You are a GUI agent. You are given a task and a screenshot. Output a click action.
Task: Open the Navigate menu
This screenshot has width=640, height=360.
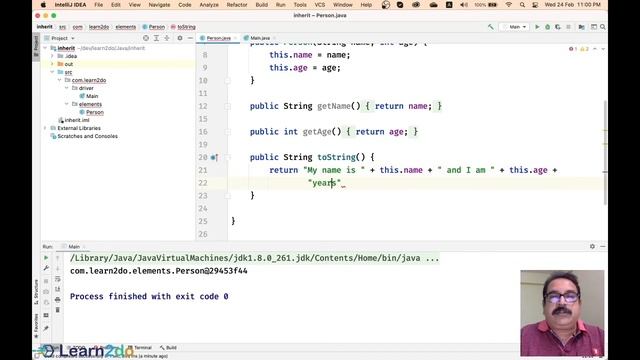[159, 5]
